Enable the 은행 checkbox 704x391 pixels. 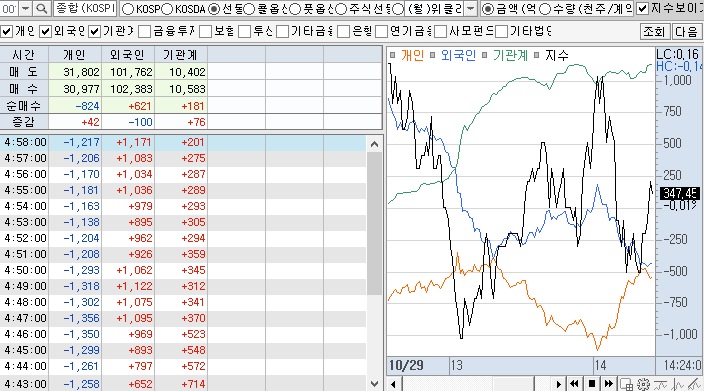click(343, 31)
